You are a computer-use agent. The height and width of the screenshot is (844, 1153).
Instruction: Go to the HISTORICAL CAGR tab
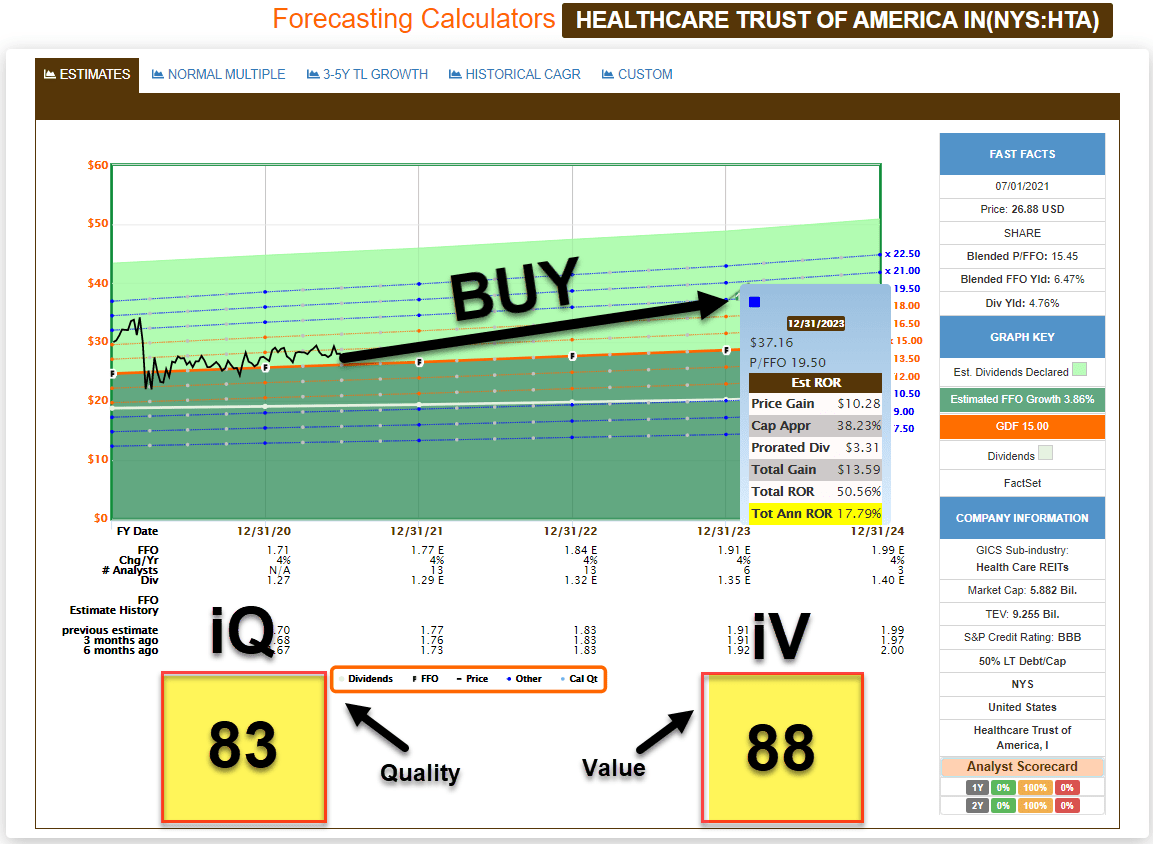(515, 75)
